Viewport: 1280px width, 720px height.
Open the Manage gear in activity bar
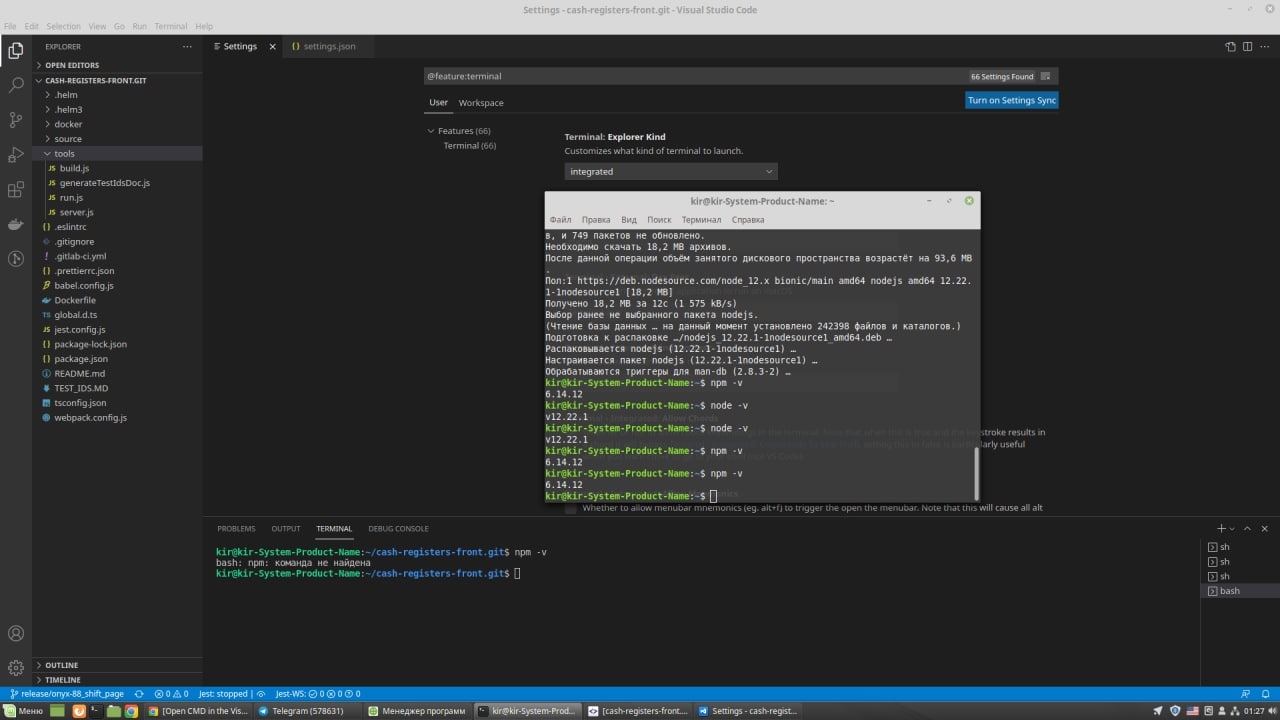pyautogui.click(x=16, y=667)
